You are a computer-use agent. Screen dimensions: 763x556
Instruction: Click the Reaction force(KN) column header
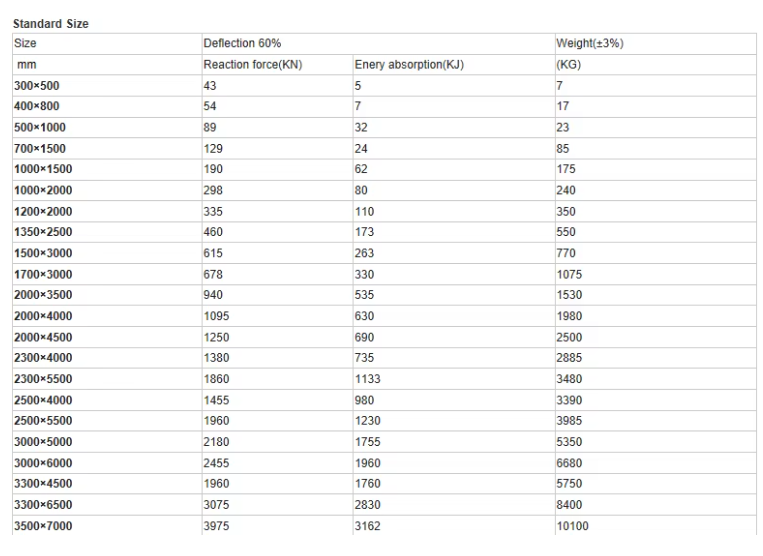pos(277,65)
